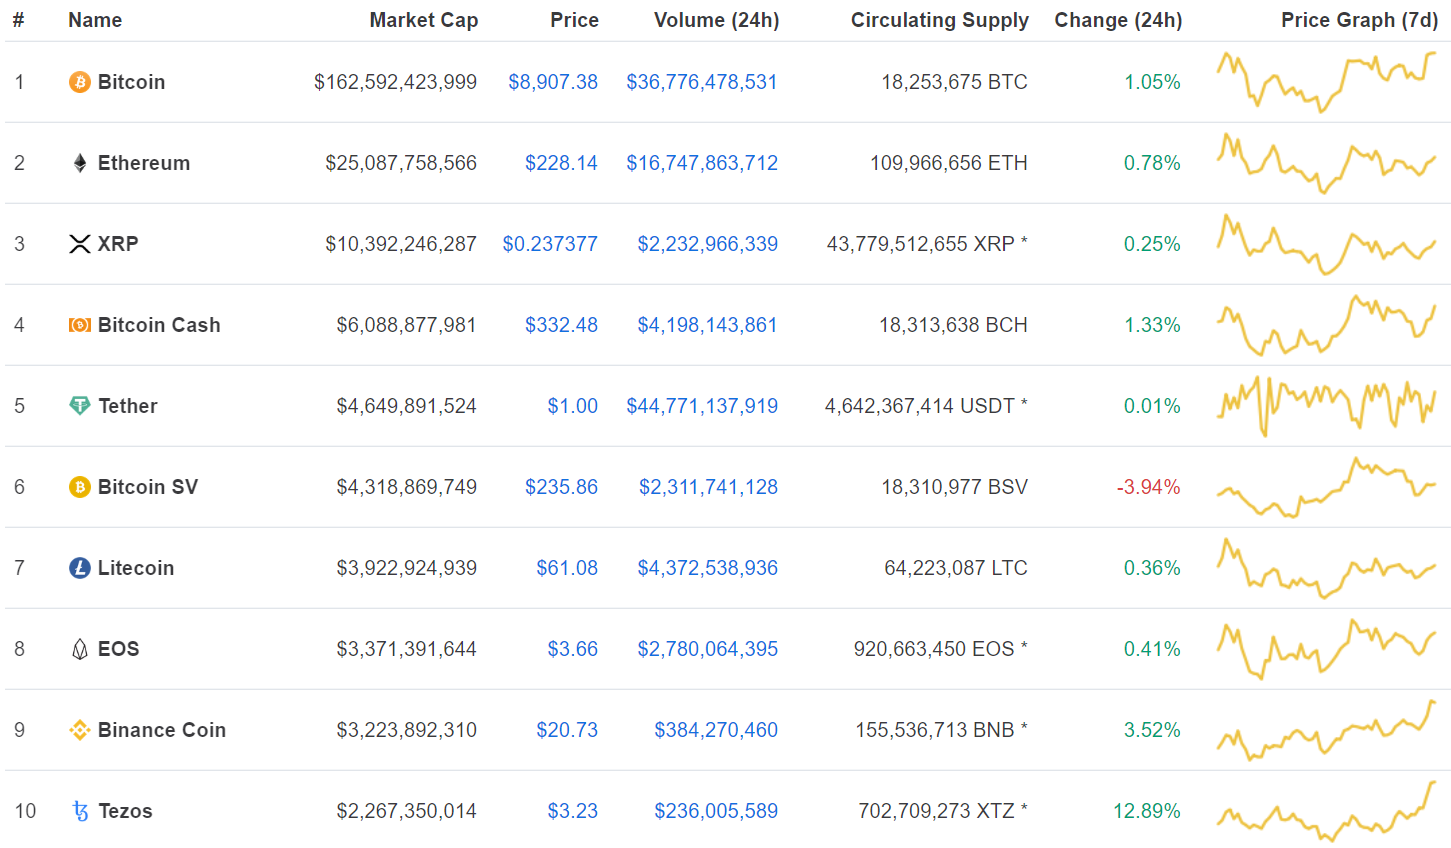Click the Binance Coin logo icon

tap(80, 730)
